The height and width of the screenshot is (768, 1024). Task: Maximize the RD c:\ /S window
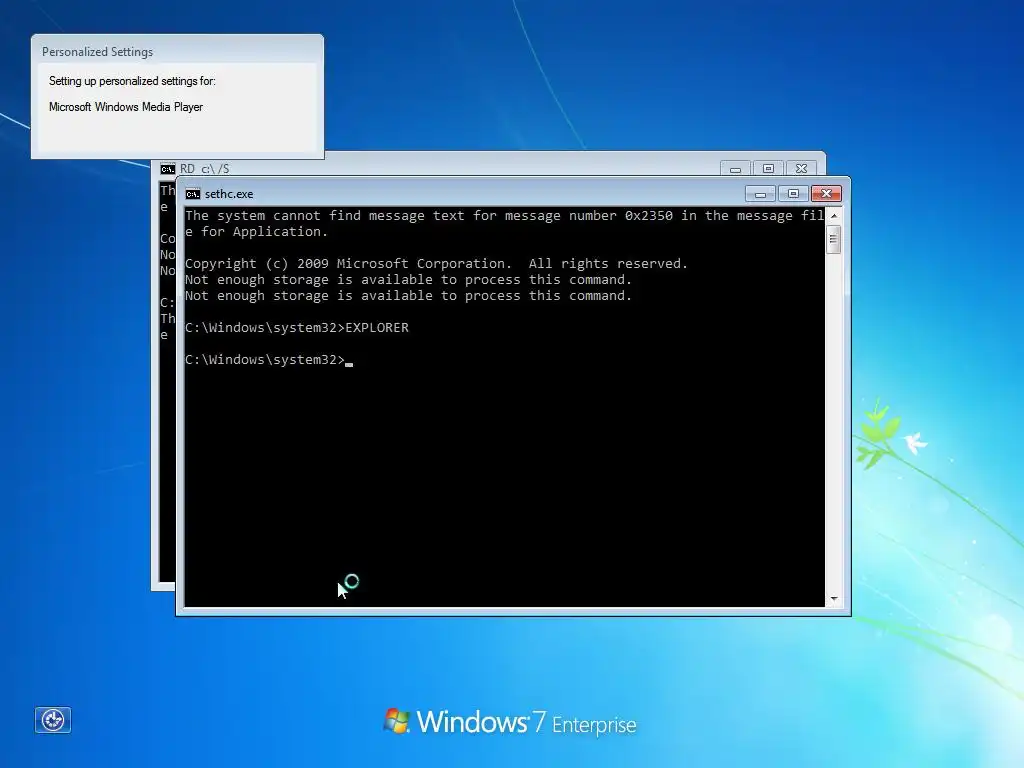(769, 168)
